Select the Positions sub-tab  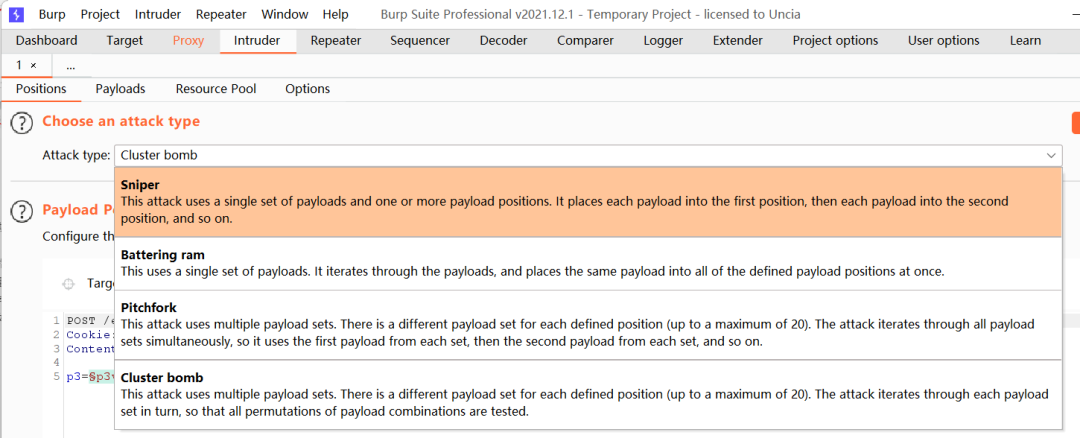coord(41,89)
